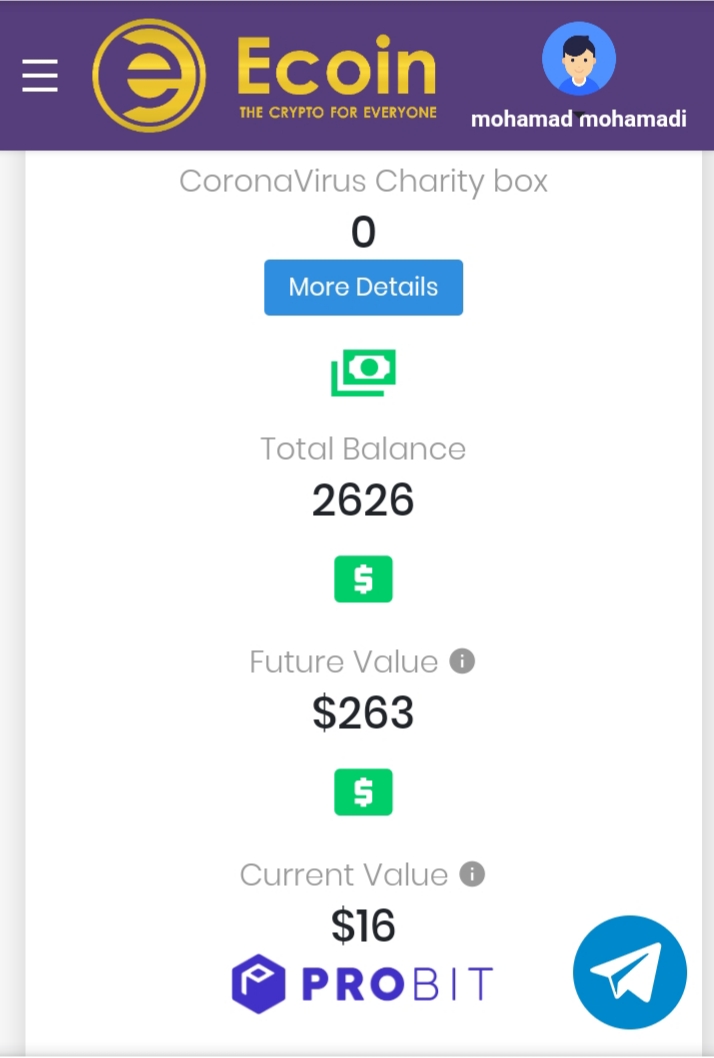Click the dollar sign icon above Current Value
Screen dimensions: 714x1058
point(363,792)
